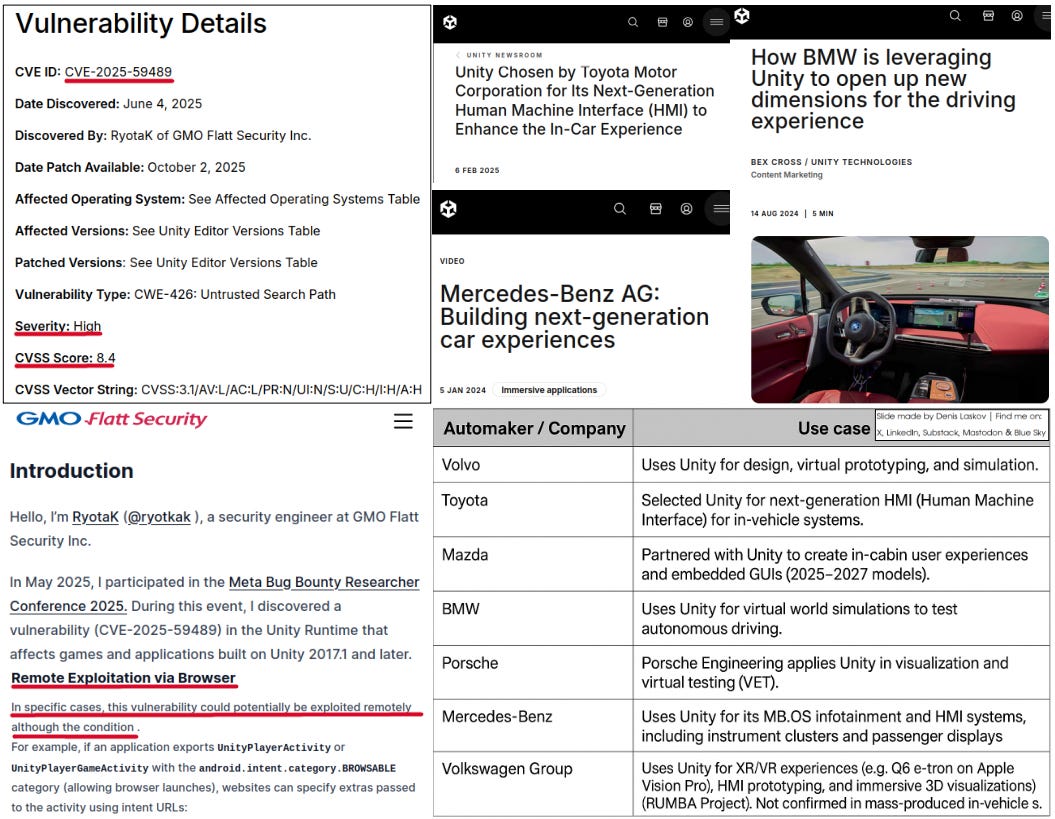Click Unity logo in Toyota article header
Viewport: 1055px width, 819px height.
pyautogui.click(x=450, y=22)
